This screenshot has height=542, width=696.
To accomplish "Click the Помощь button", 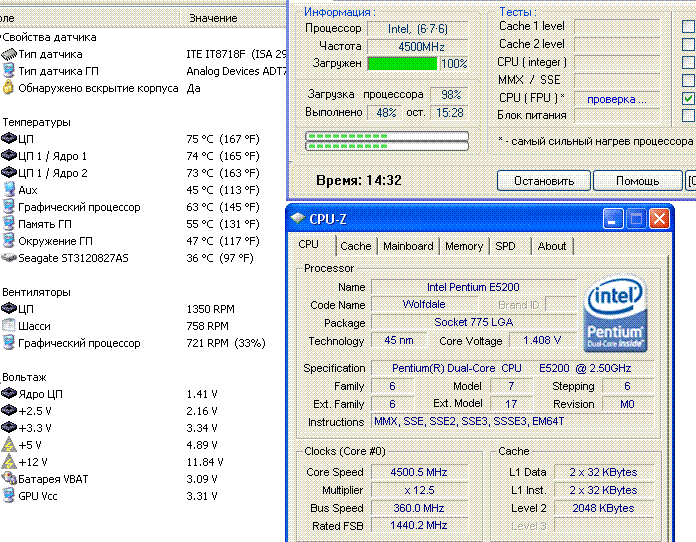I will coord(637,181).
